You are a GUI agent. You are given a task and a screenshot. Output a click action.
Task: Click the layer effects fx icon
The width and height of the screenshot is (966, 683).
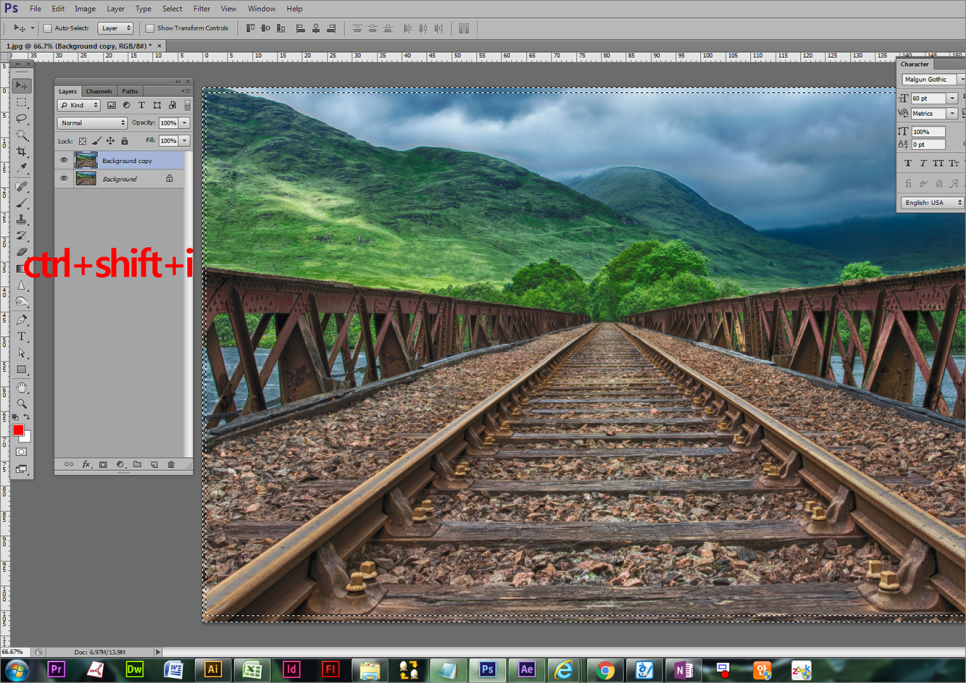tap(86, 465)
